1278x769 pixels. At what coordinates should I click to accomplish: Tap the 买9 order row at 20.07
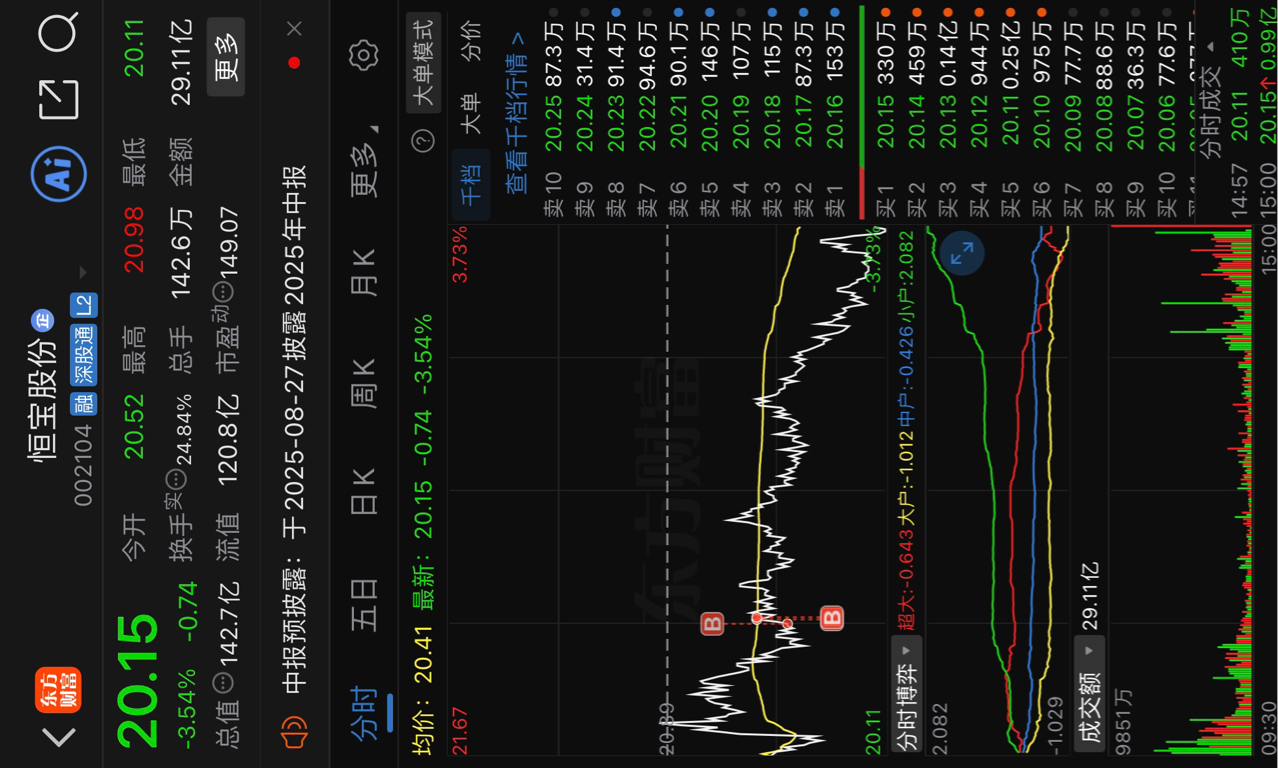[x=1136, y=113]
